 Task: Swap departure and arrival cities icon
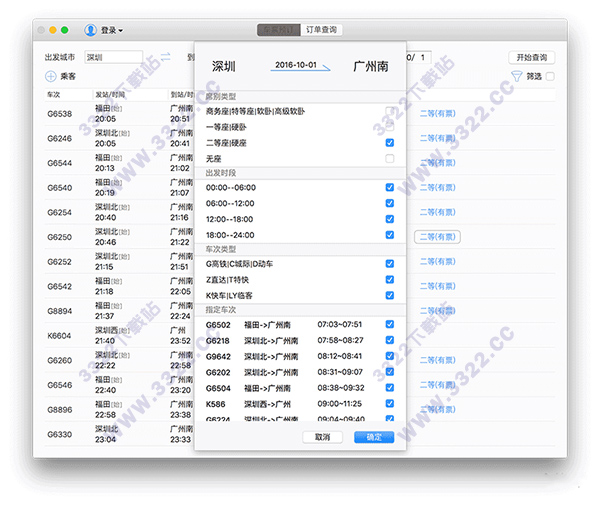[166, 57]
